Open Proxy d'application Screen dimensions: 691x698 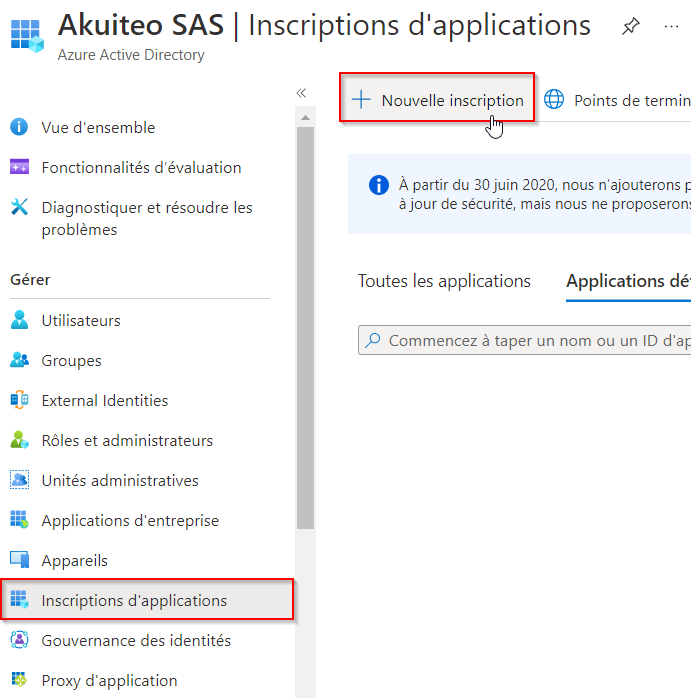coord(109,681)
